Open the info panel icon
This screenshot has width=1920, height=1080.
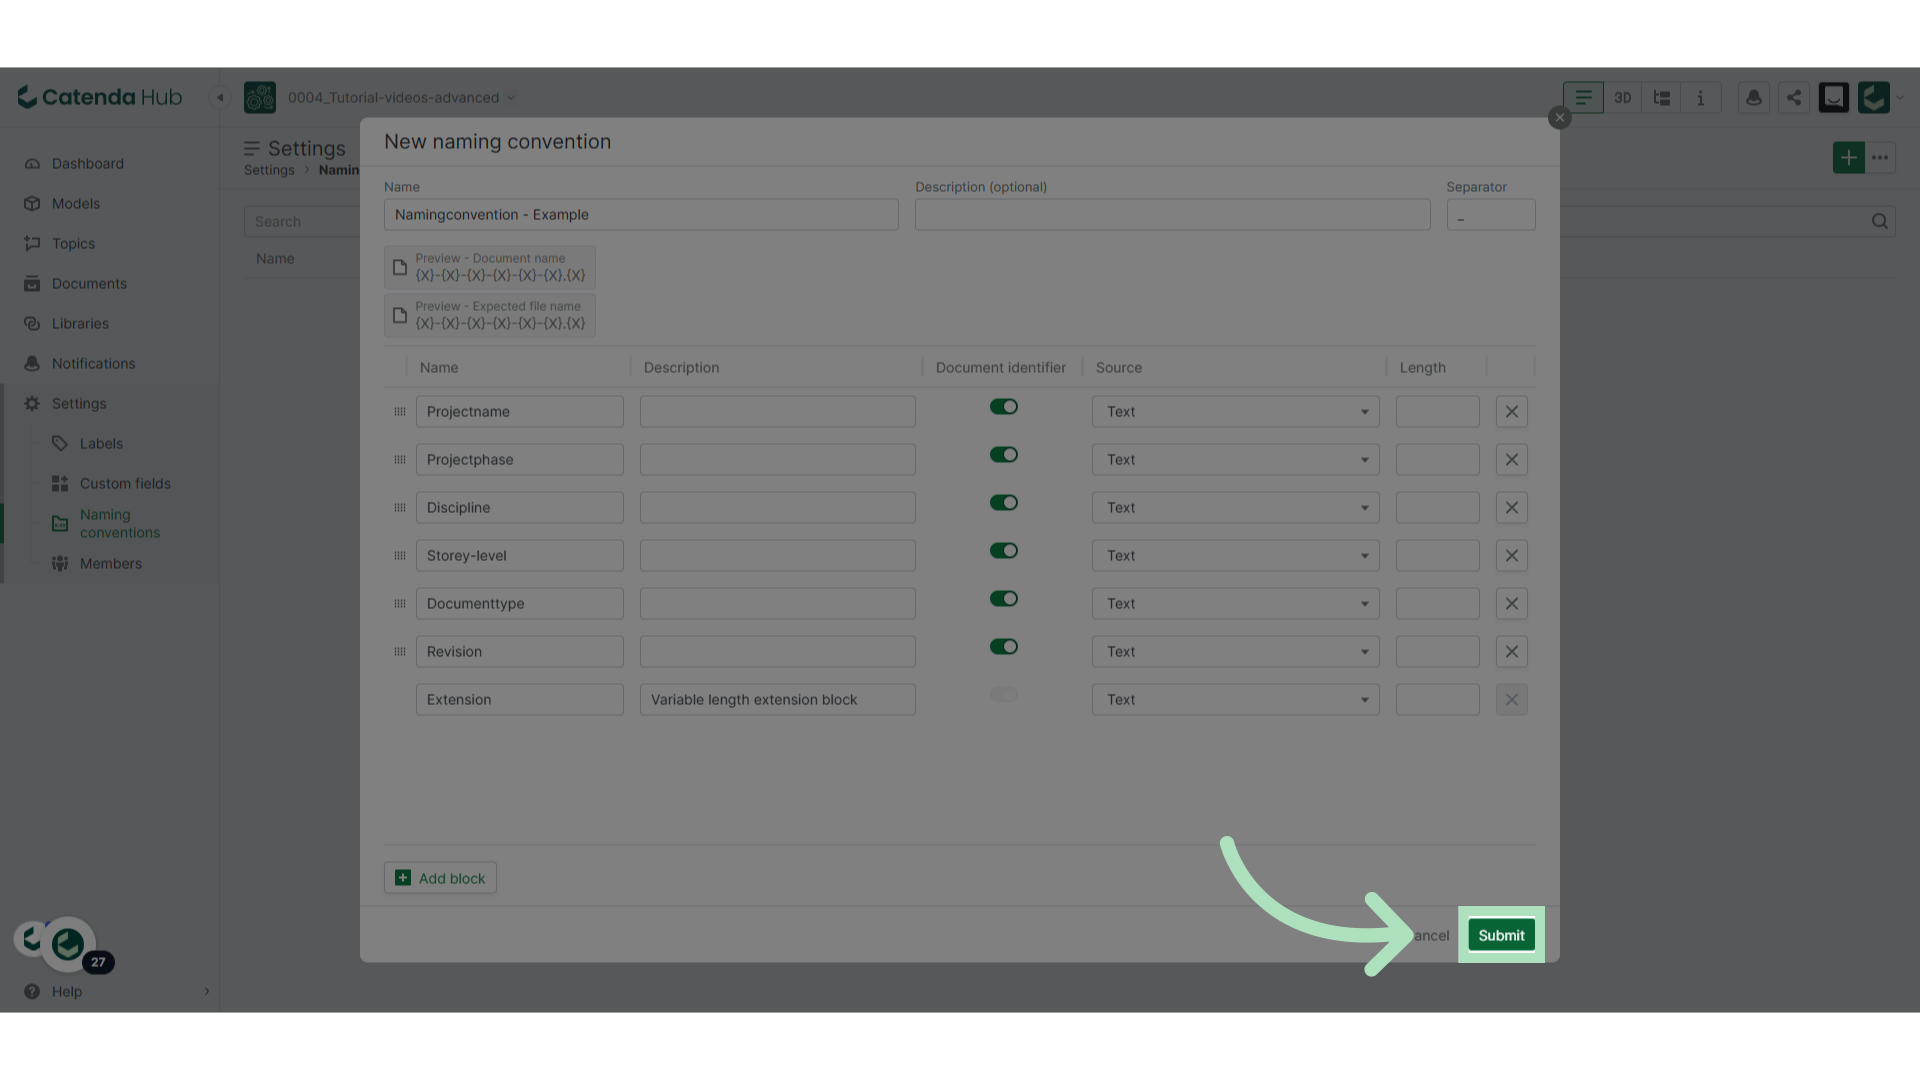[1701, 97]
